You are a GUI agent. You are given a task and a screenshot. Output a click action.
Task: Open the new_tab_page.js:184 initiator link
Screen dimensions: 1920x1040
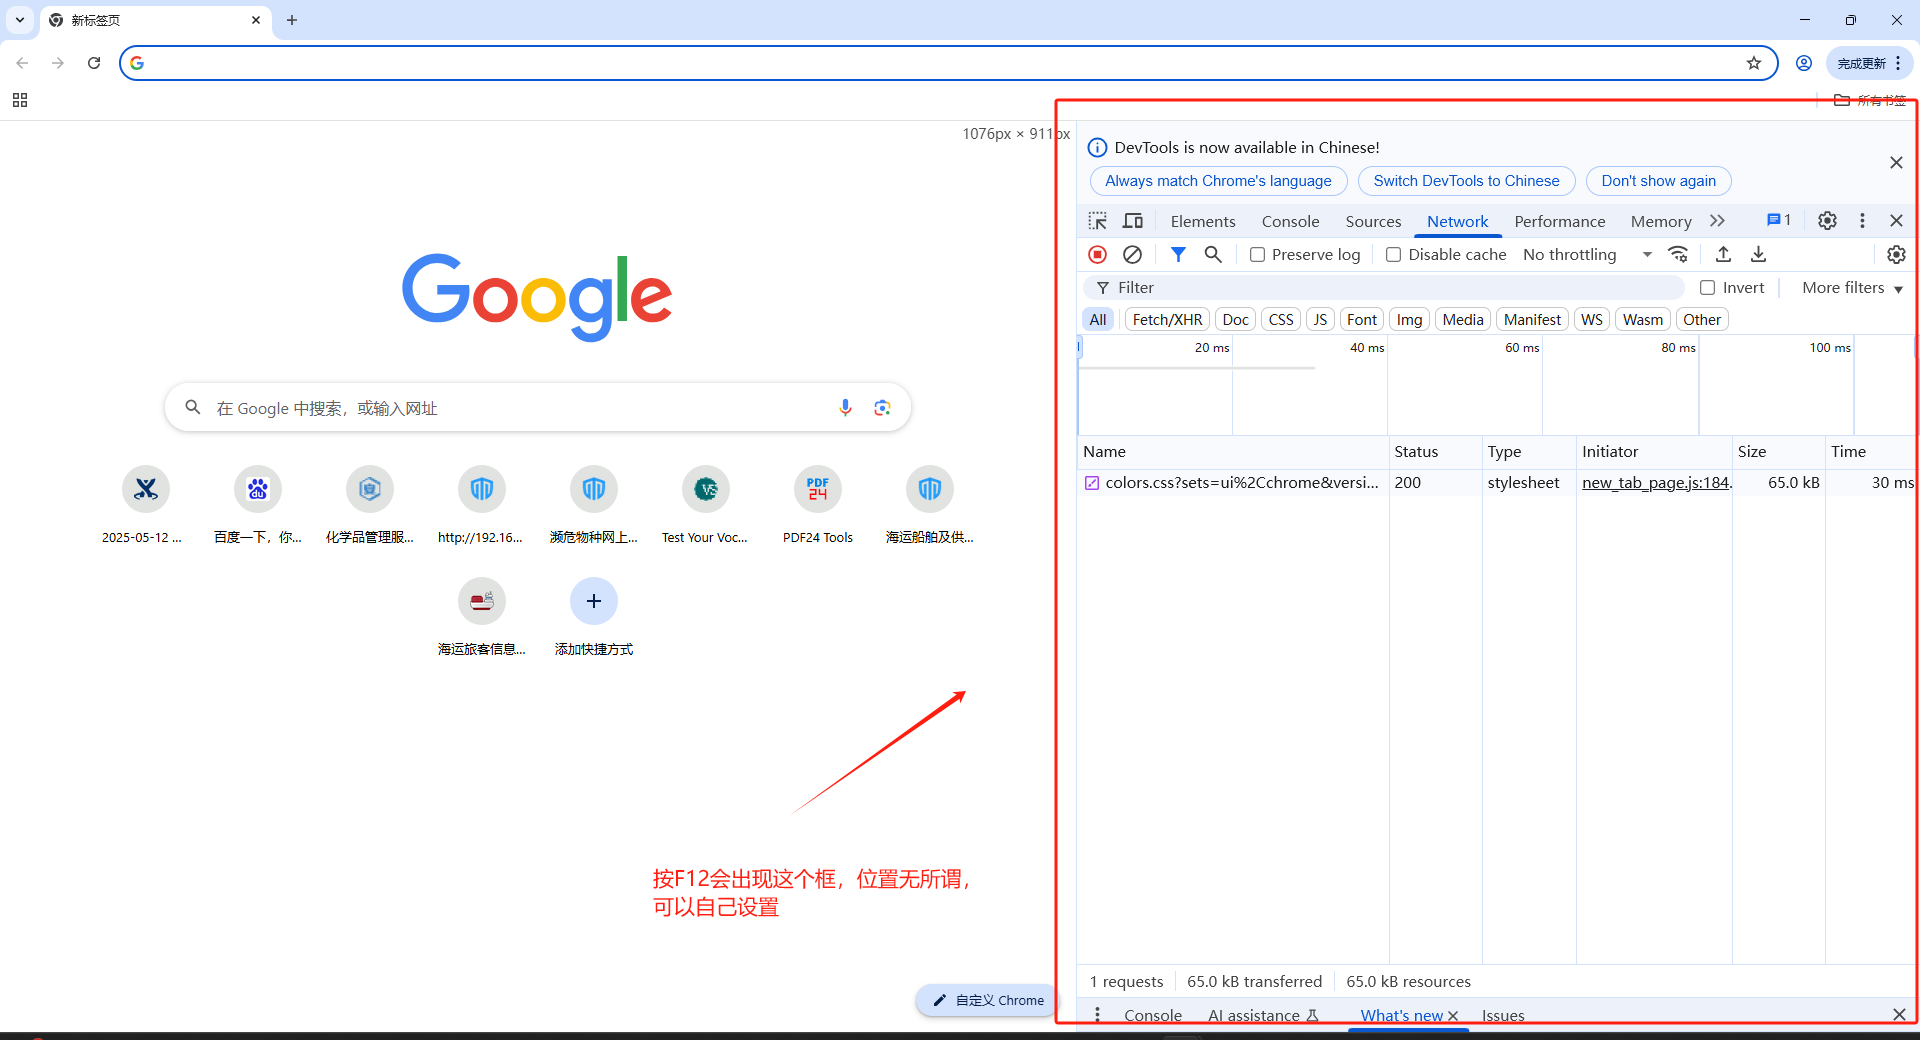(x=1656, y=483)
